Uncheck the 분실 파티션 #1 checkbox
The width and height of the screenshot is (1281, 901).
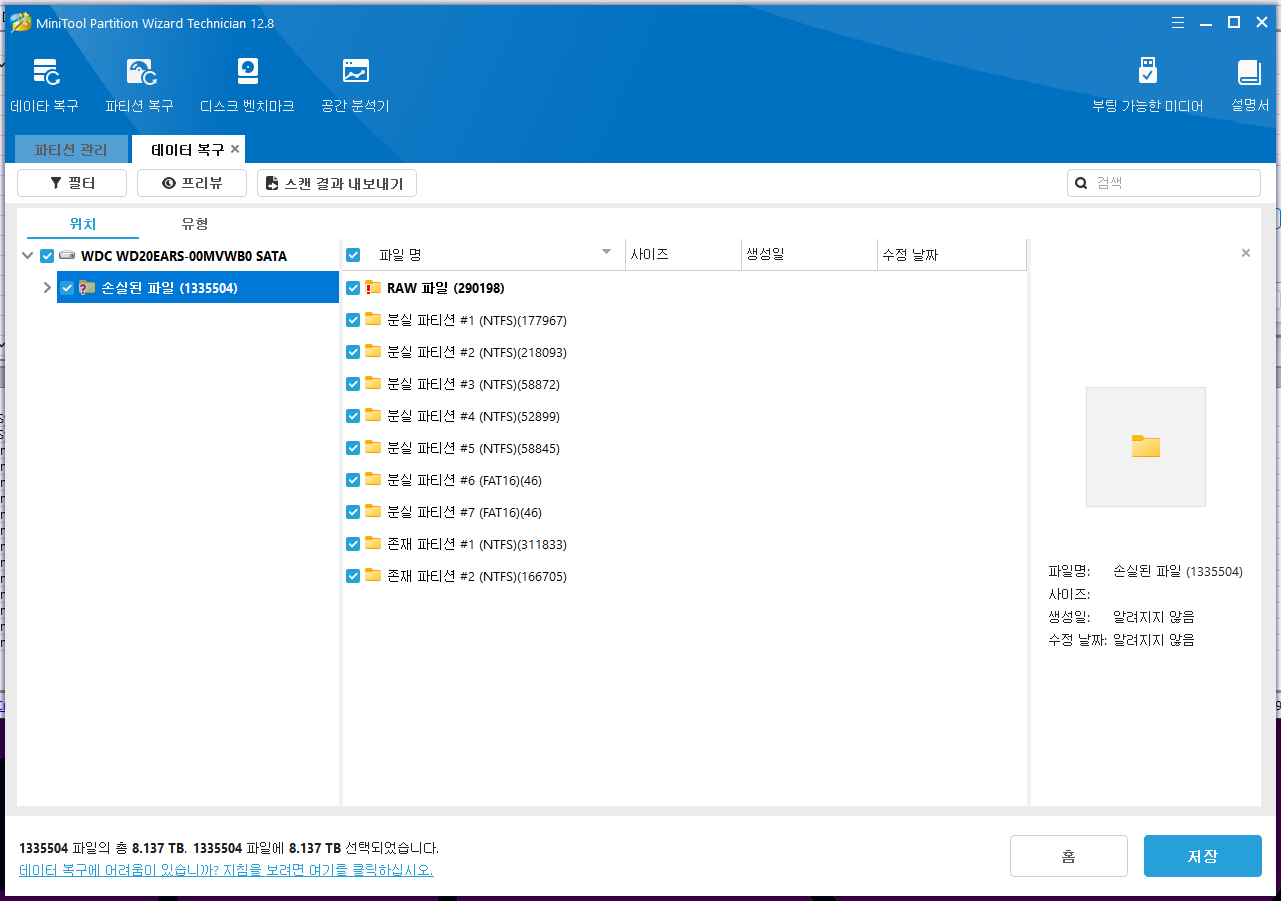coord(353,320)
